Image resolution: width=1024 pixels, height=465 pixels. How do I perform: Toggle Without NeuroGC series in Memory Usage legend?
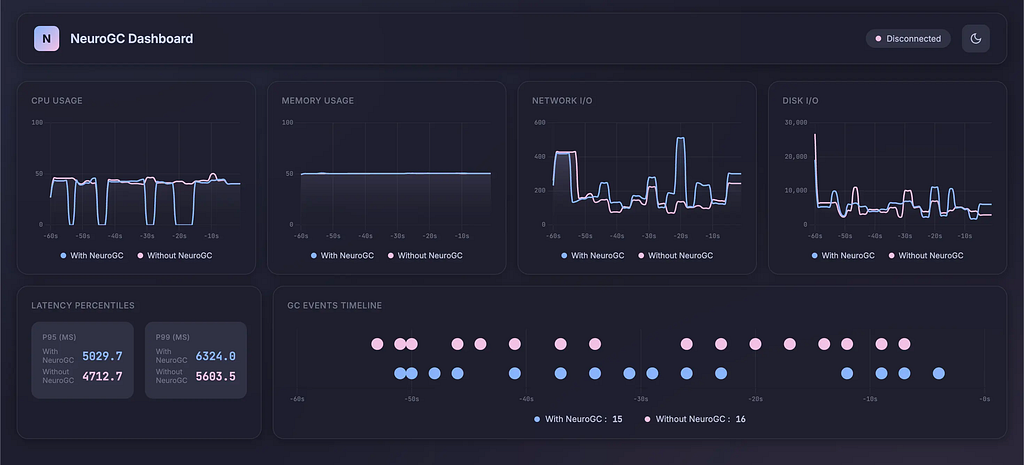(x=424, y=255)
